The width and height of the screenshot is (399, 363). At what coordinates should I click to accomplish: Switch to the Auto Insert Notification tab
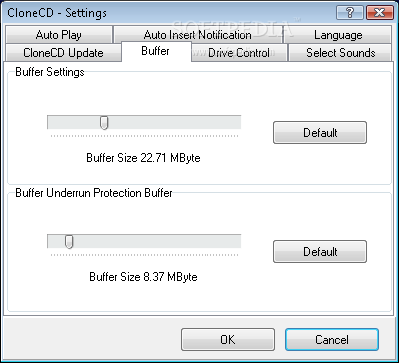click(x=198, y=35)
